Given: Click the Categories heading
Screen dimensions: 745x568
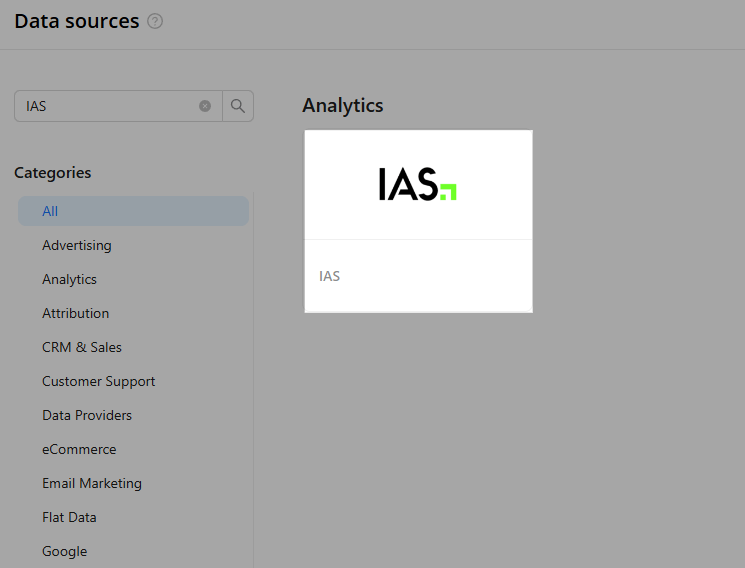Looking at the screenshot, I should (x=53, y=173).
